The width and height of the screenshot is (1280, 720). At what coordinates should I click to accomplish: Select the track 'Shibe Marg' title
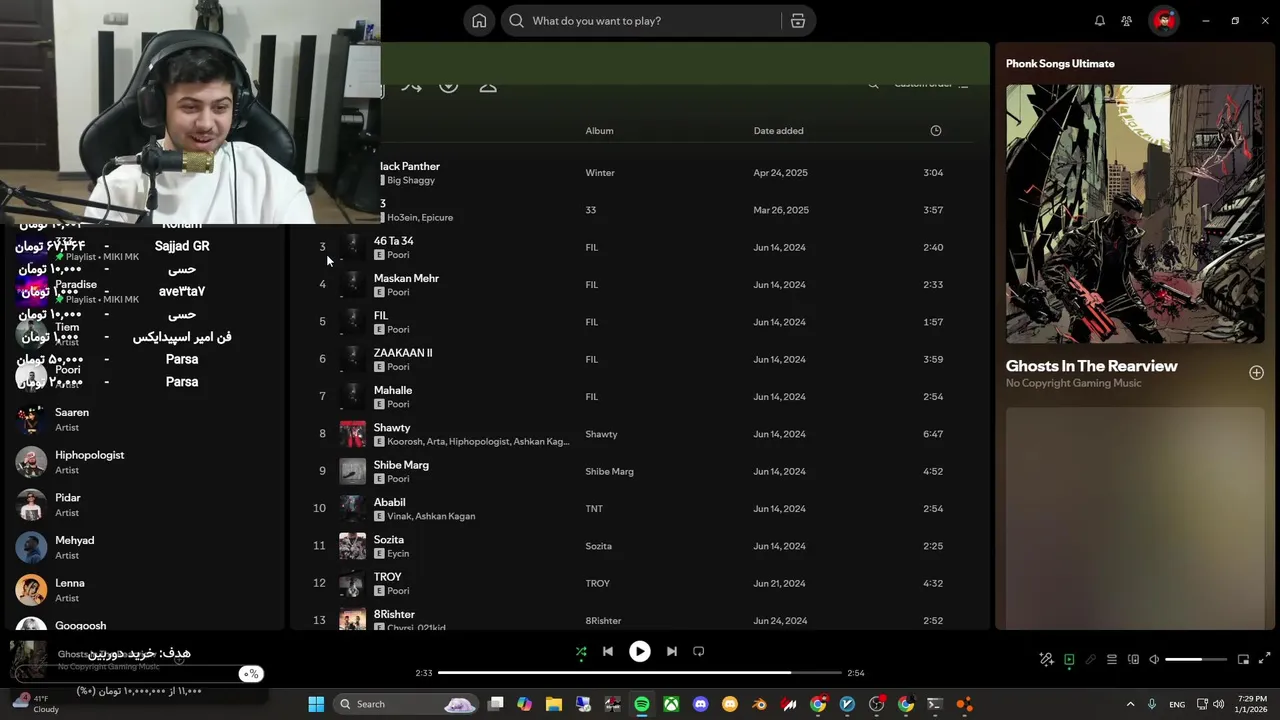coord(401,465)
